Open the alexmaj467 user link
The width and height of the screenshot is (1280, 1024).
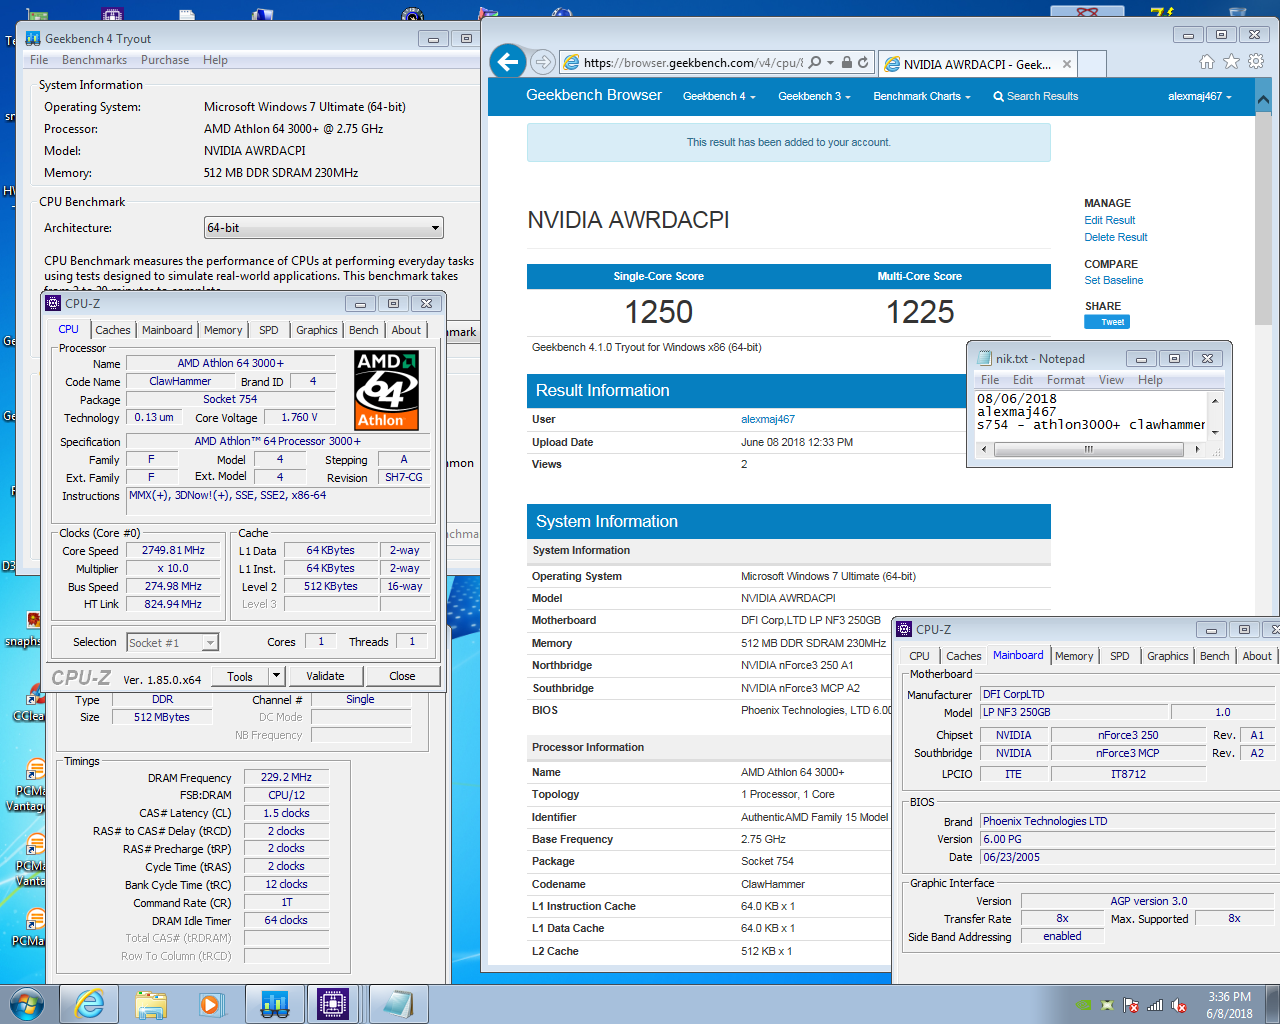tap(768, 419)
